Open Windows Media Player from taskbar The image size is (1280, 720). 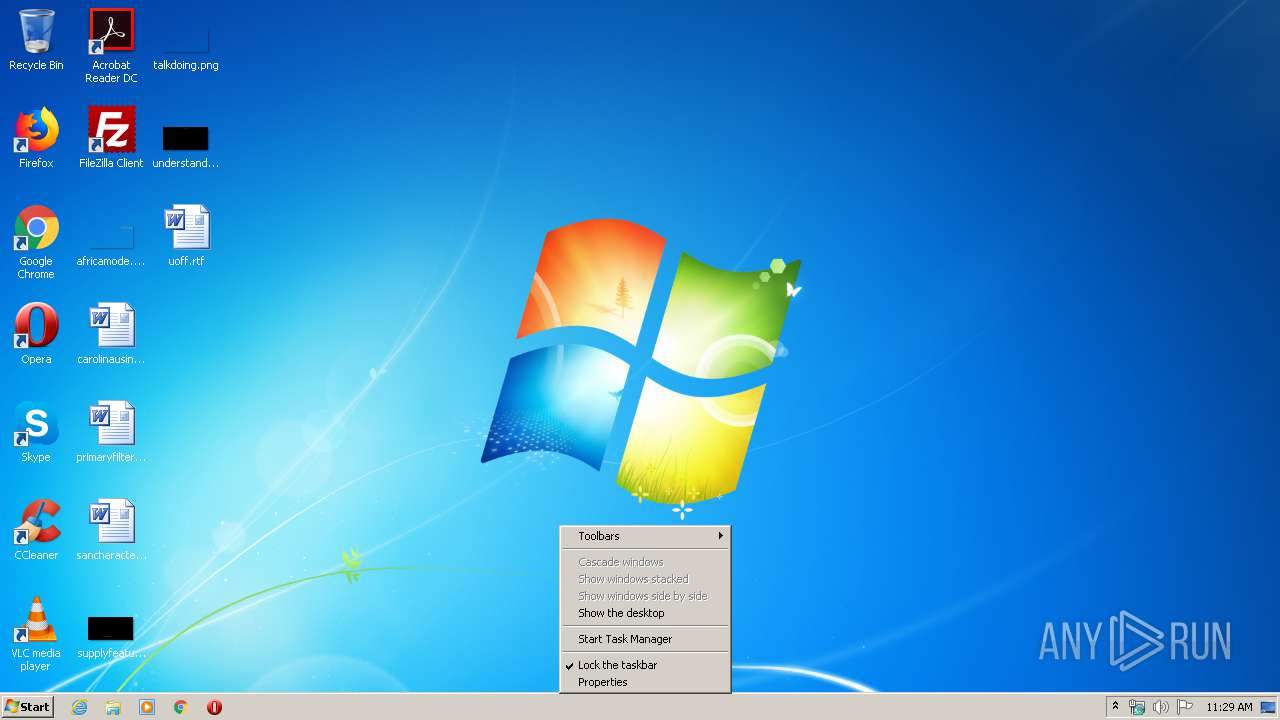(x=147, y=707)
